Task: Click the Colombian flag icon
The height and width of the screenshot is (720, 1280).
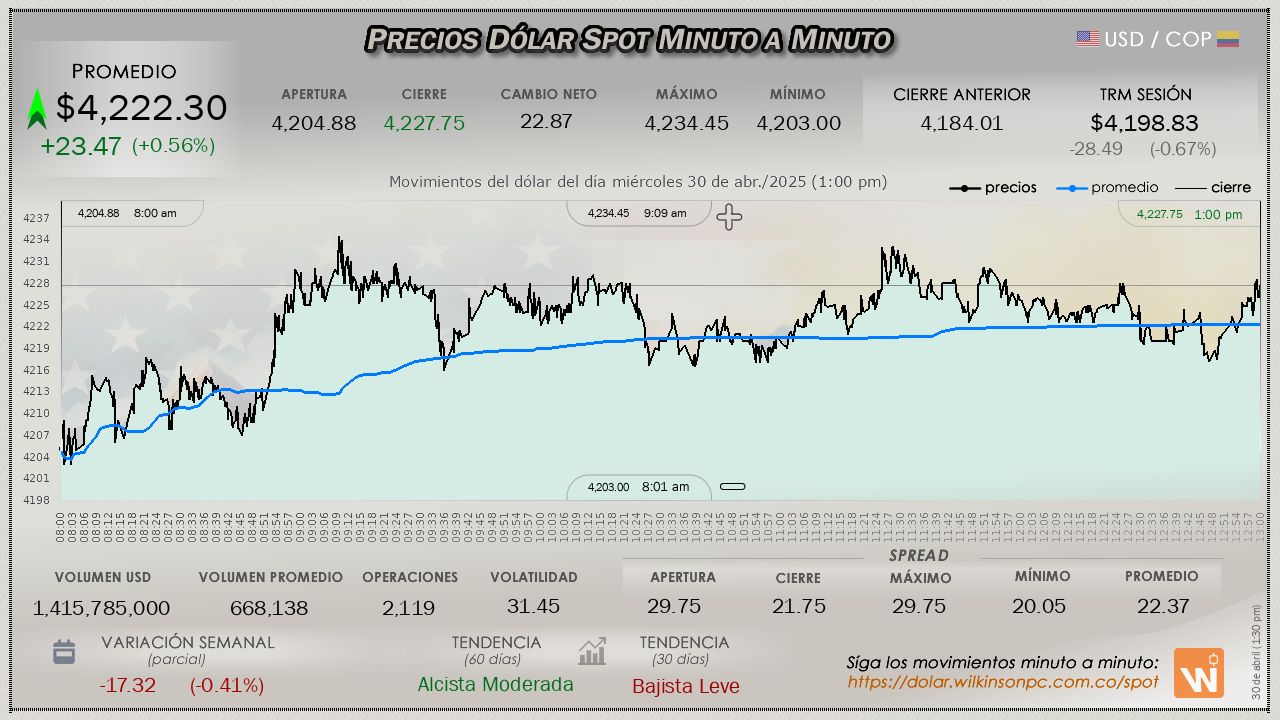Action: pos(1227,39)
